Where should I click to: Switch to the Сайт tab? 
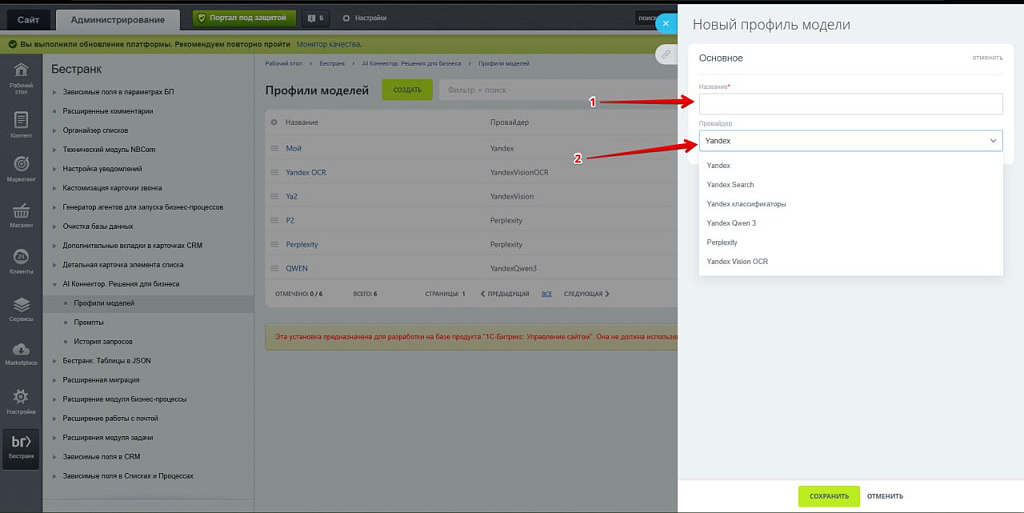click(x=28, y=18)
